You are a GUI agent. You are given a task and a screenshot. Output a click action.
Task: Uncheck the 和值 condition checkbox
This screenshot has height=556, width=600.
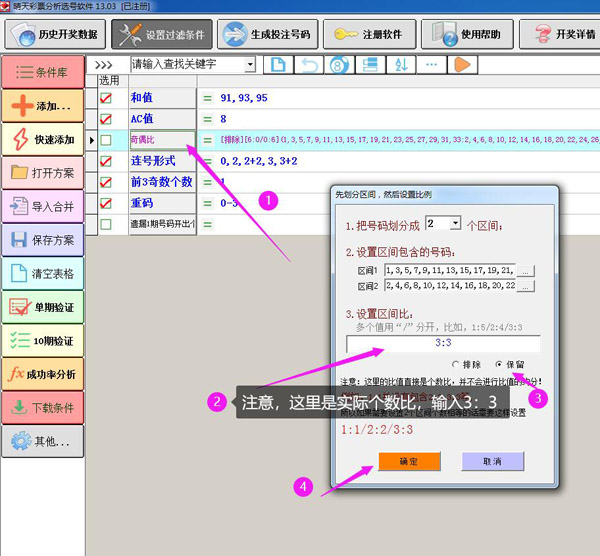[x=106, y=98]
